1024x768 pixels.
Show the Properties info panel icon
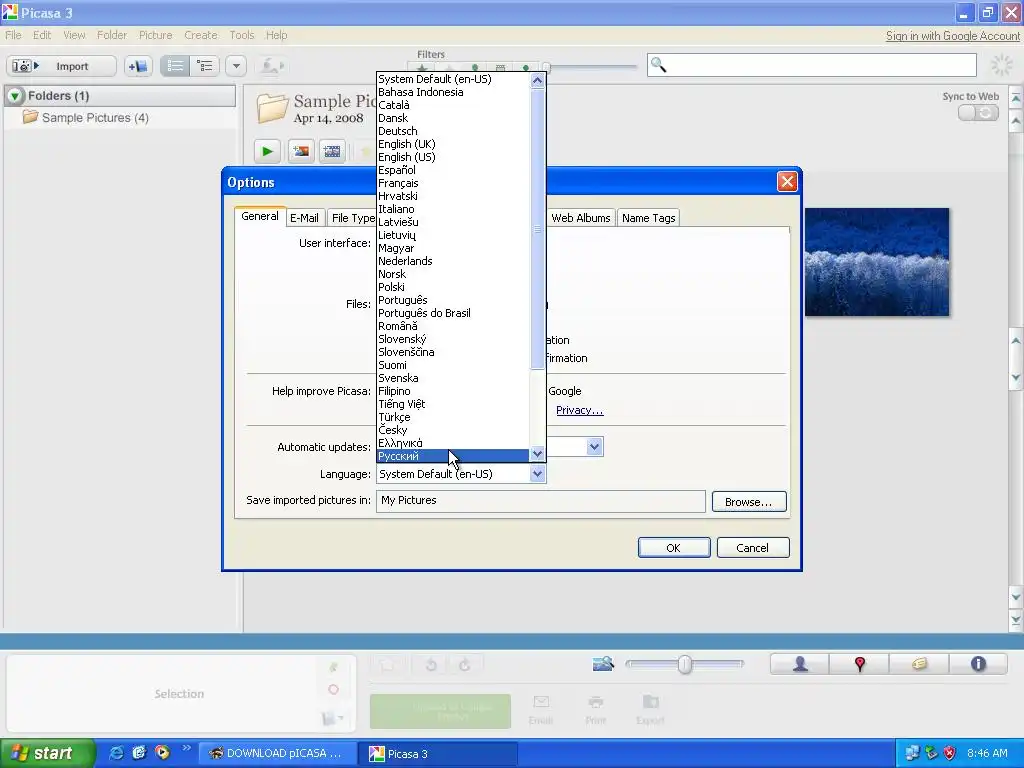click(x=978, y=664)
